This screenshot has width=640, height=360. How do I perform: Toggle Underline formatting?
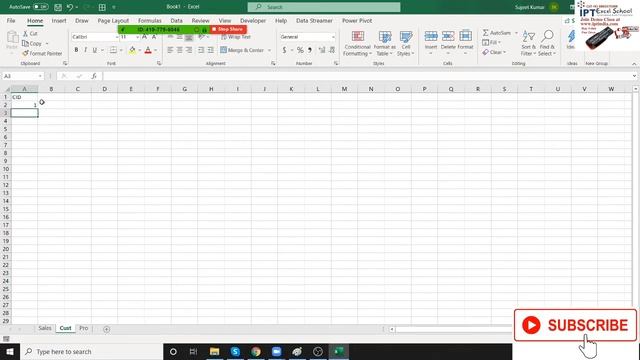coord(95,50)
